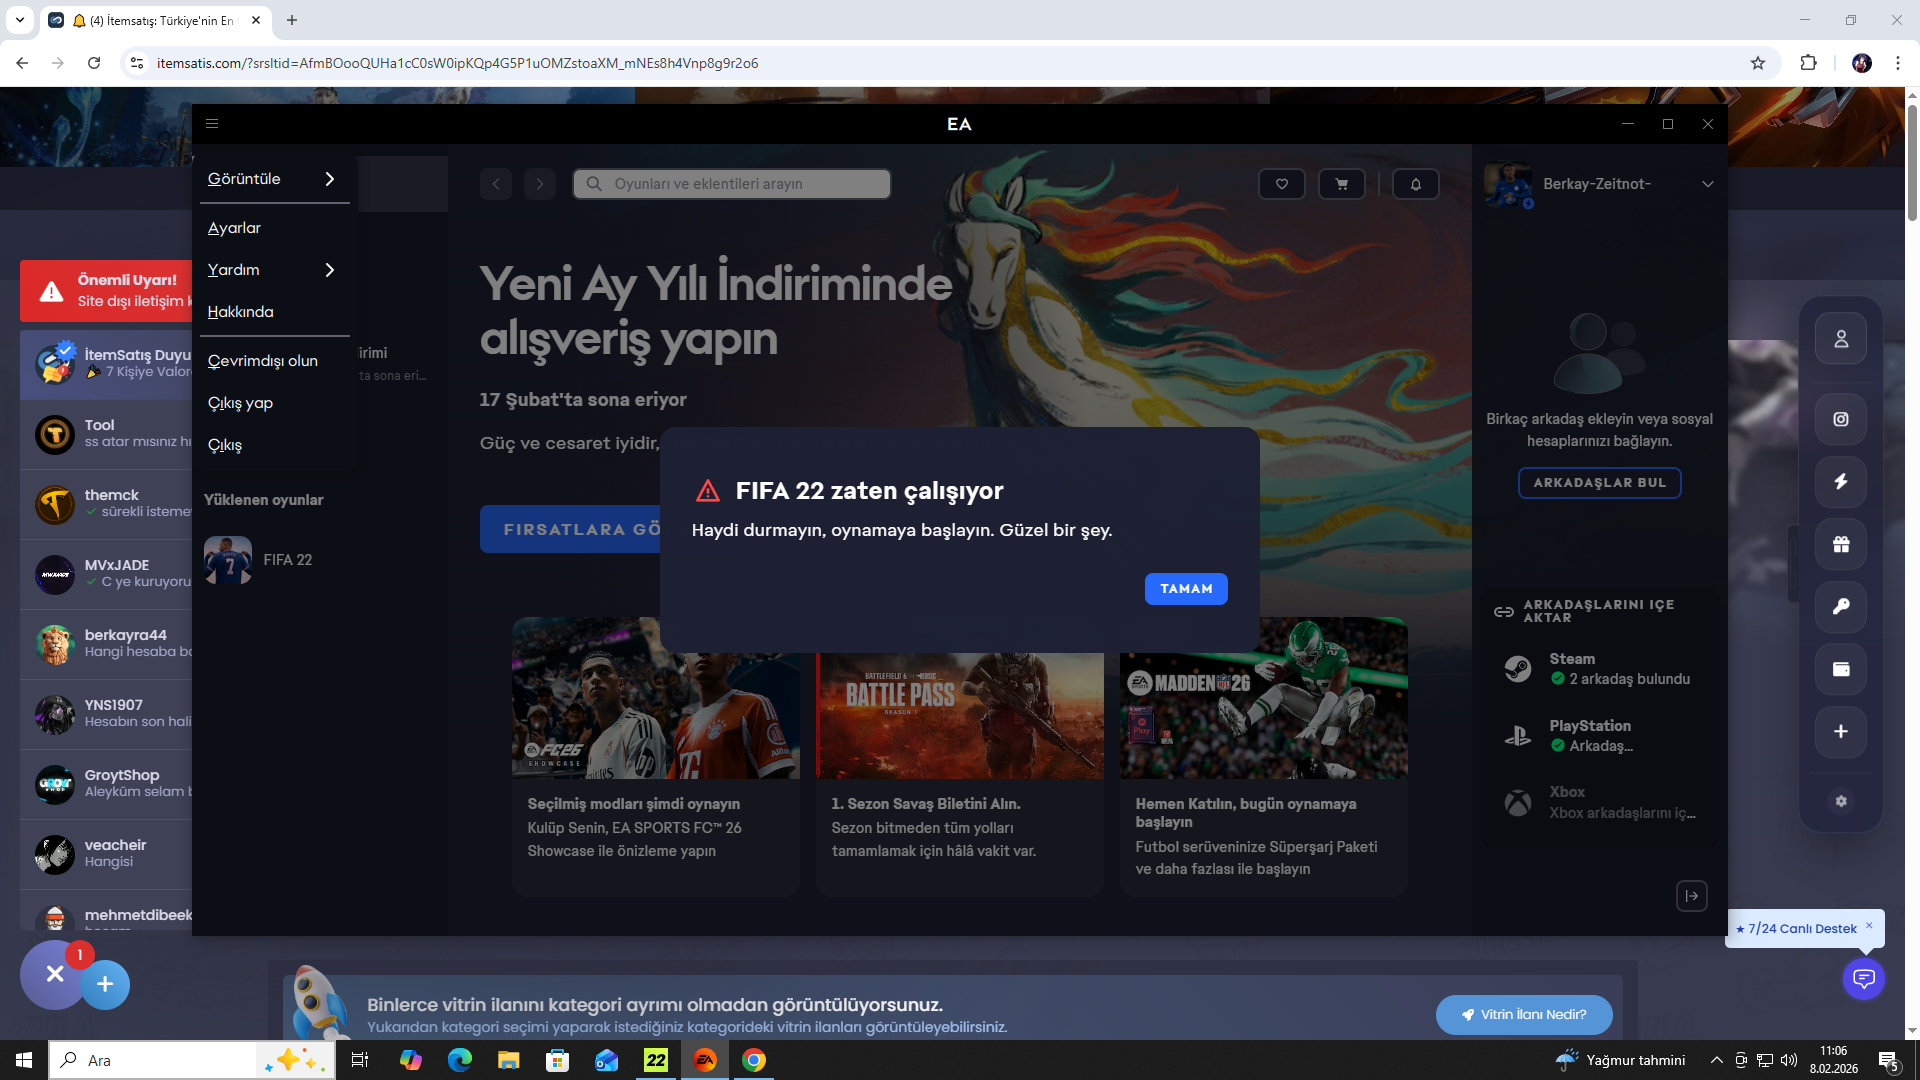The height and width of the screenshot is (1080, 1920).
Task: Open the MVxJADE chat conversation
Action: click(x=106, y=574)
